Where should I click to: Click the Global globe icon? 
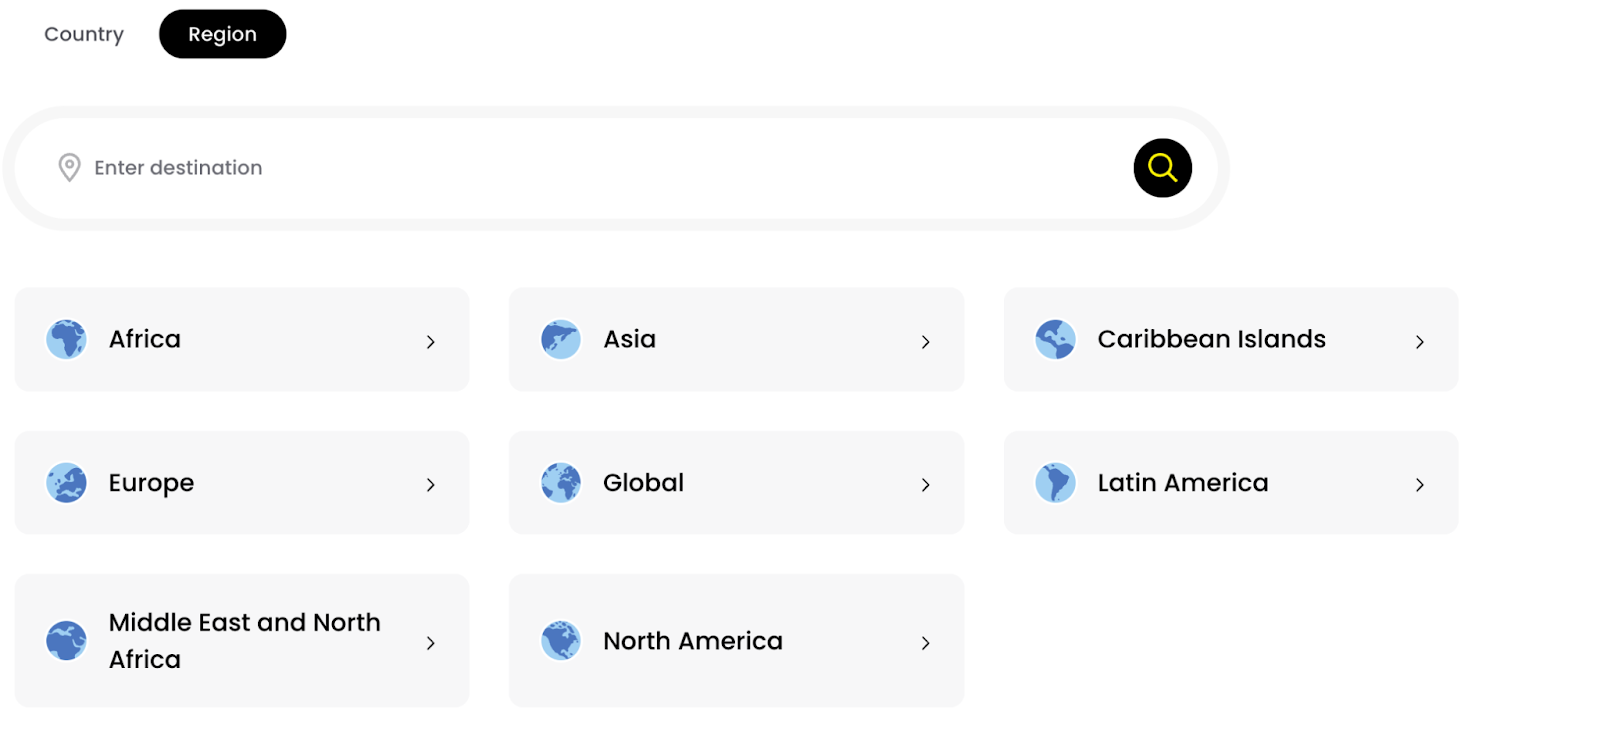coord(561,483)
